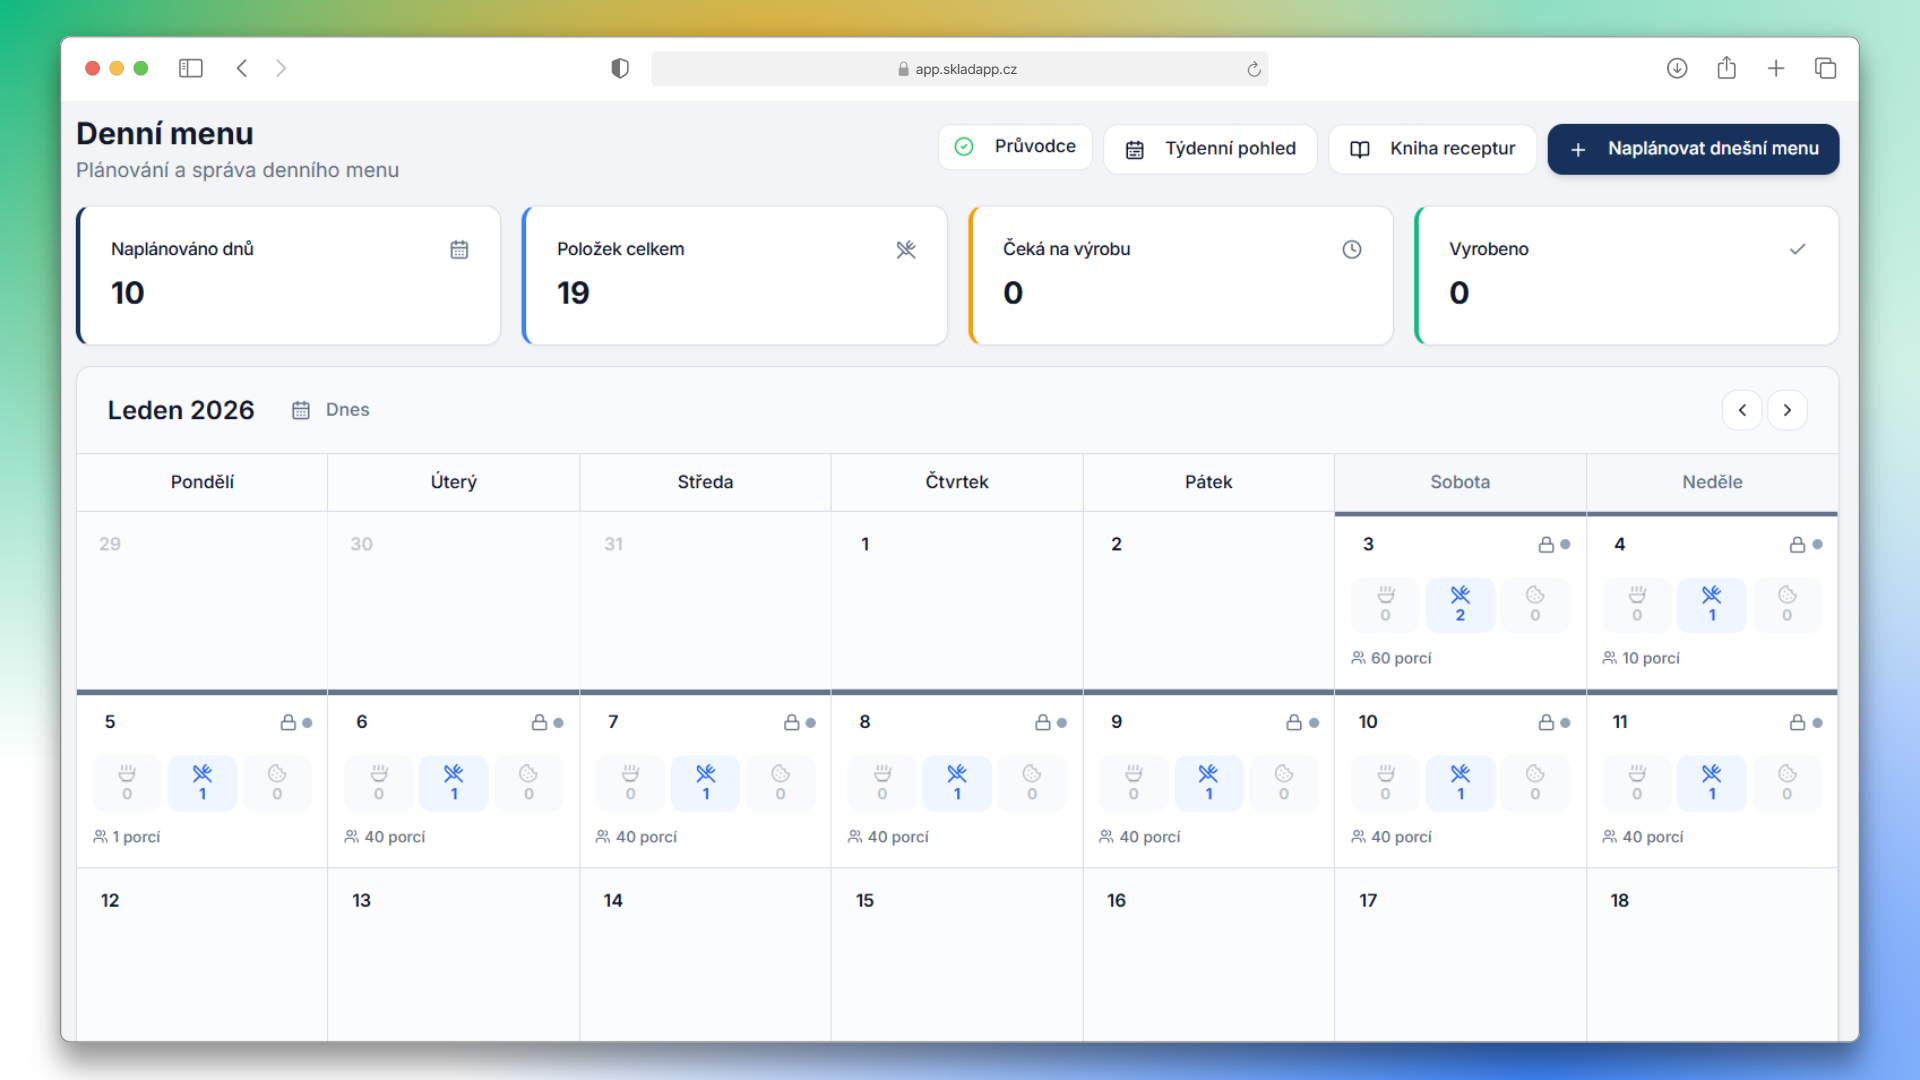Toggle the Safari sidebar panel
1920x1080 pixels.
191,68
